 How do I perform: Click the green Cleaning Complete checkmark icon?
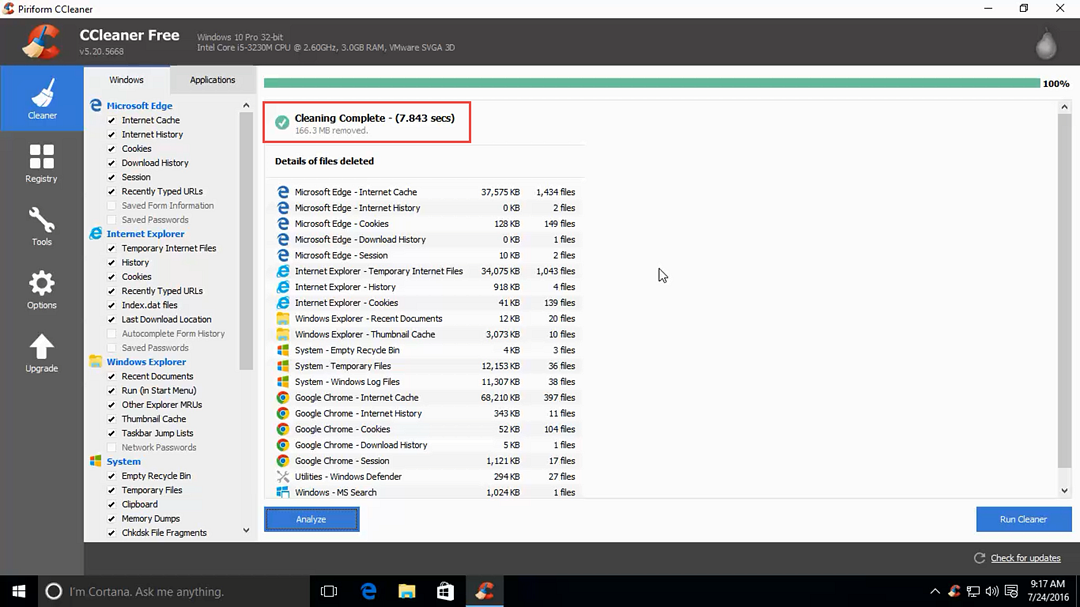(282, 123)
